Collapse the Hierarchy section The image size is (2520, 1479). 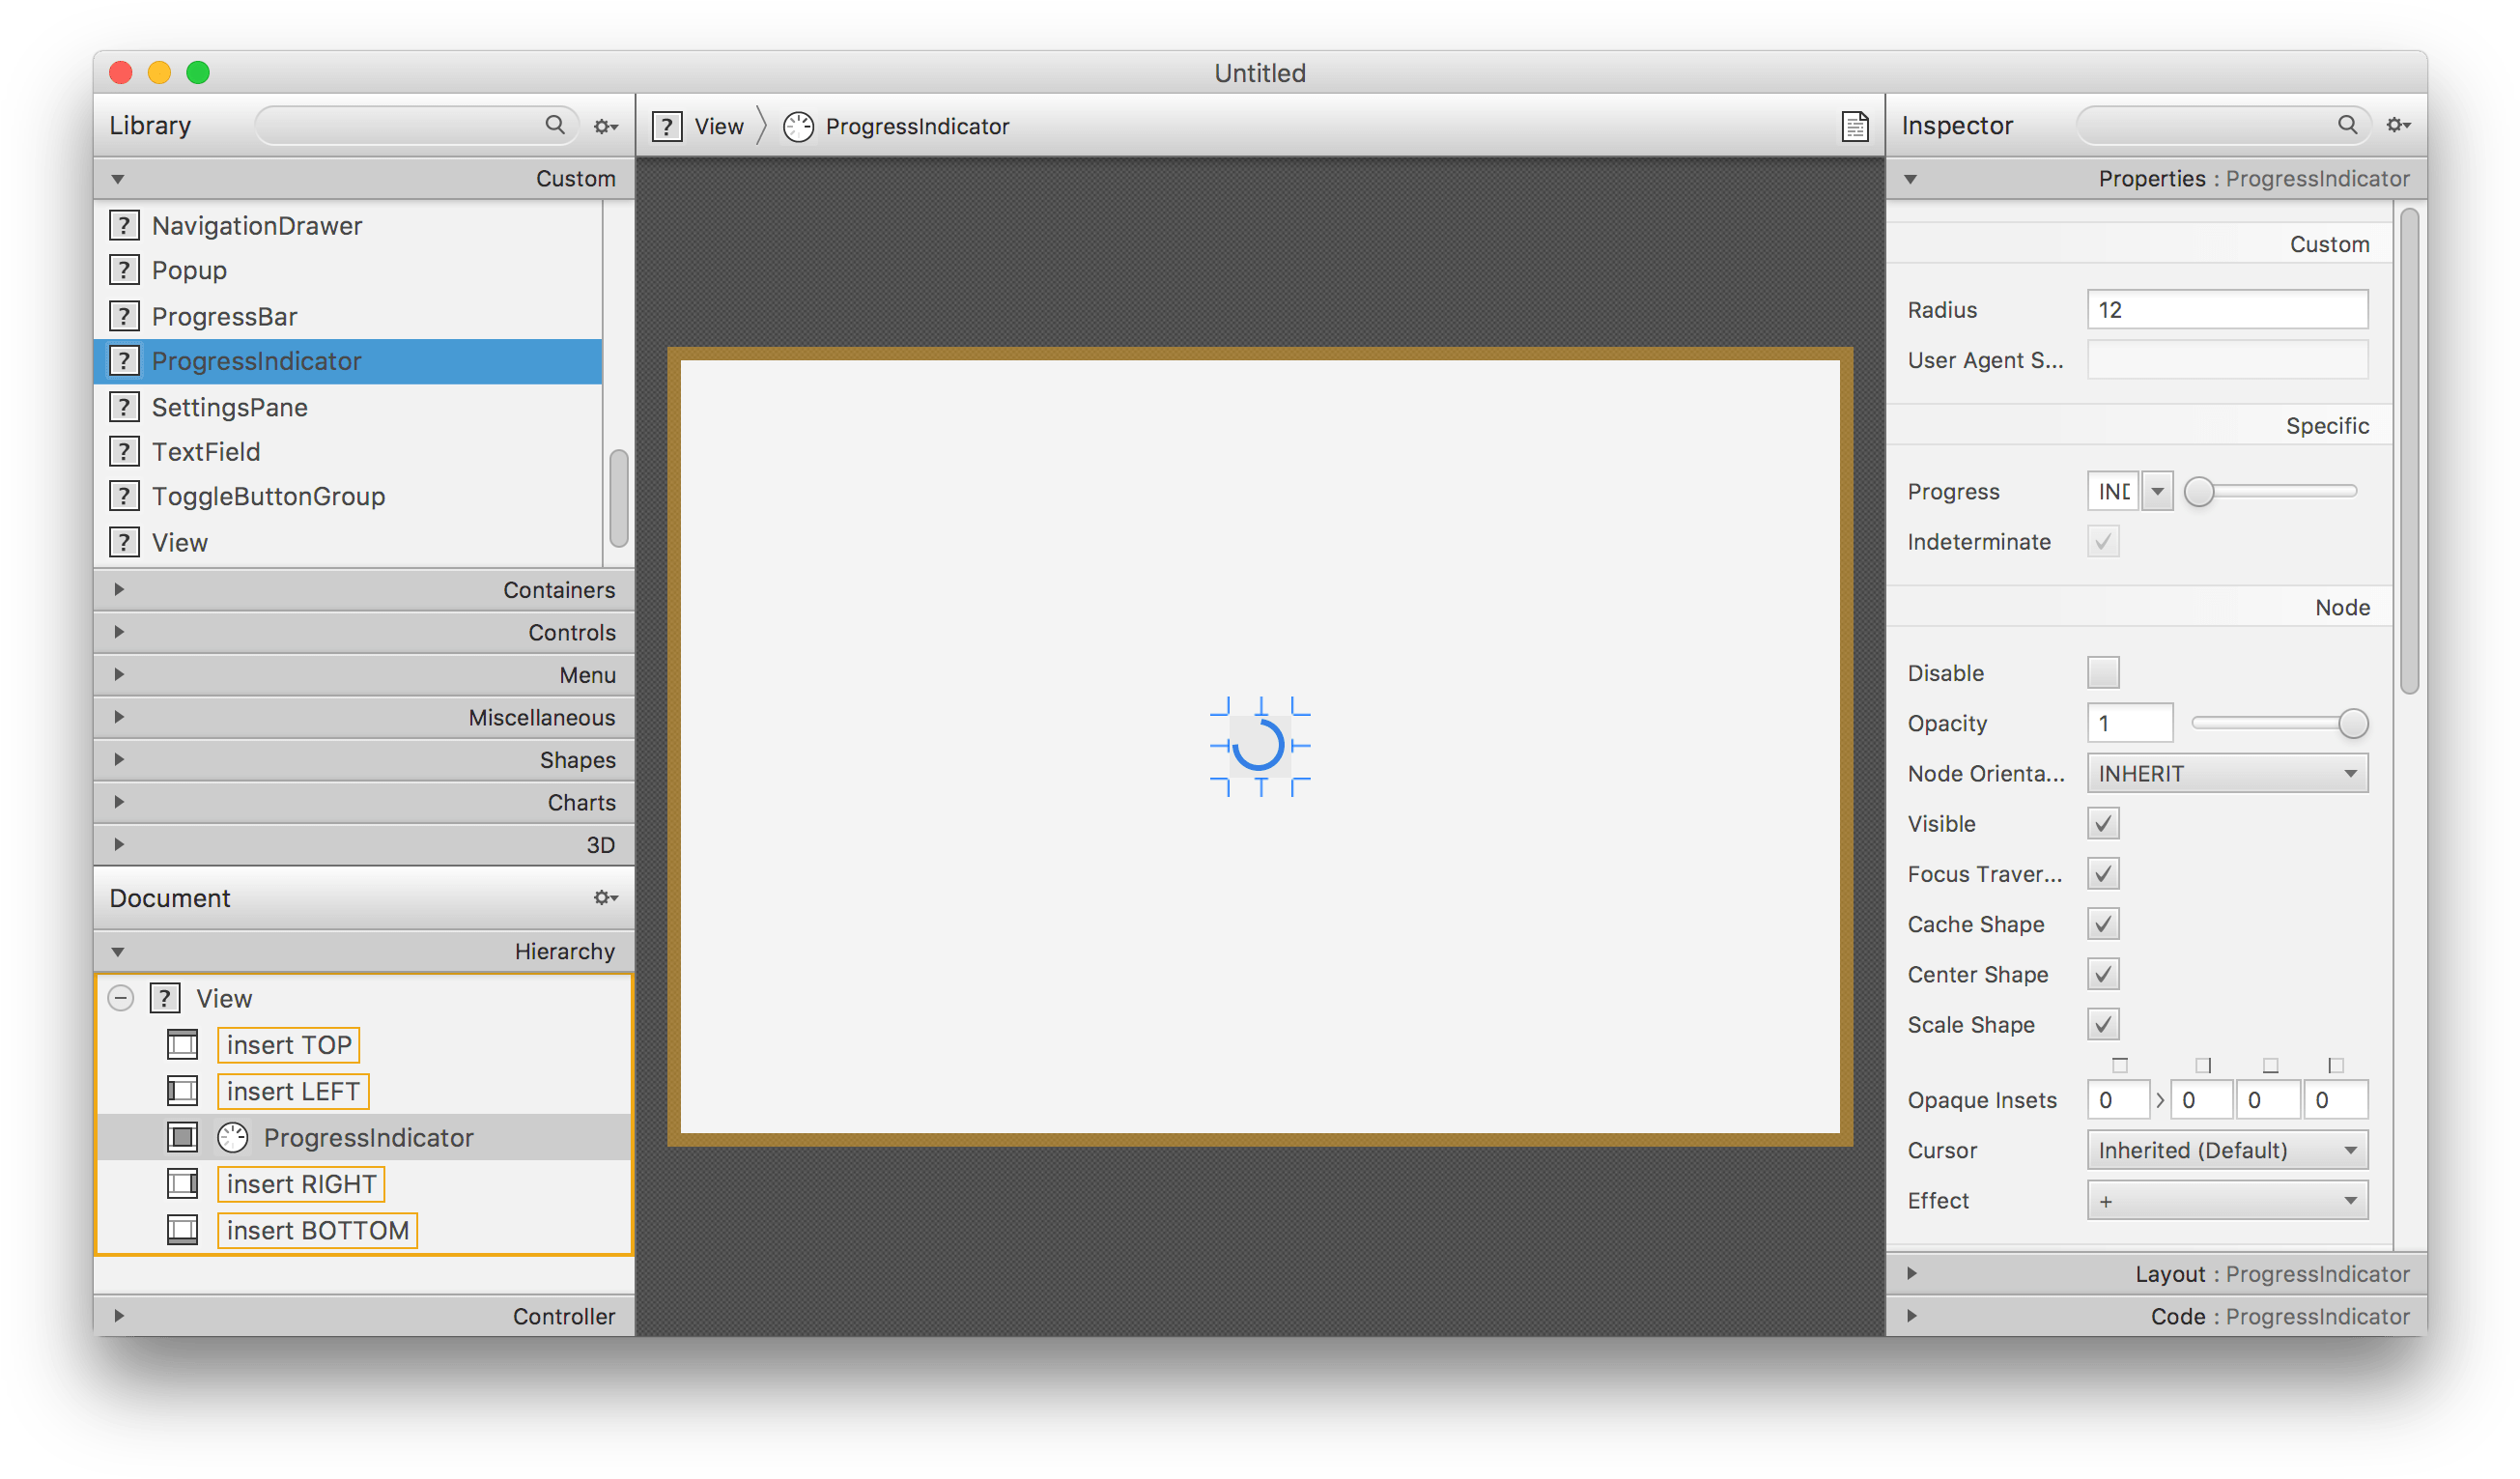[118, 951]
